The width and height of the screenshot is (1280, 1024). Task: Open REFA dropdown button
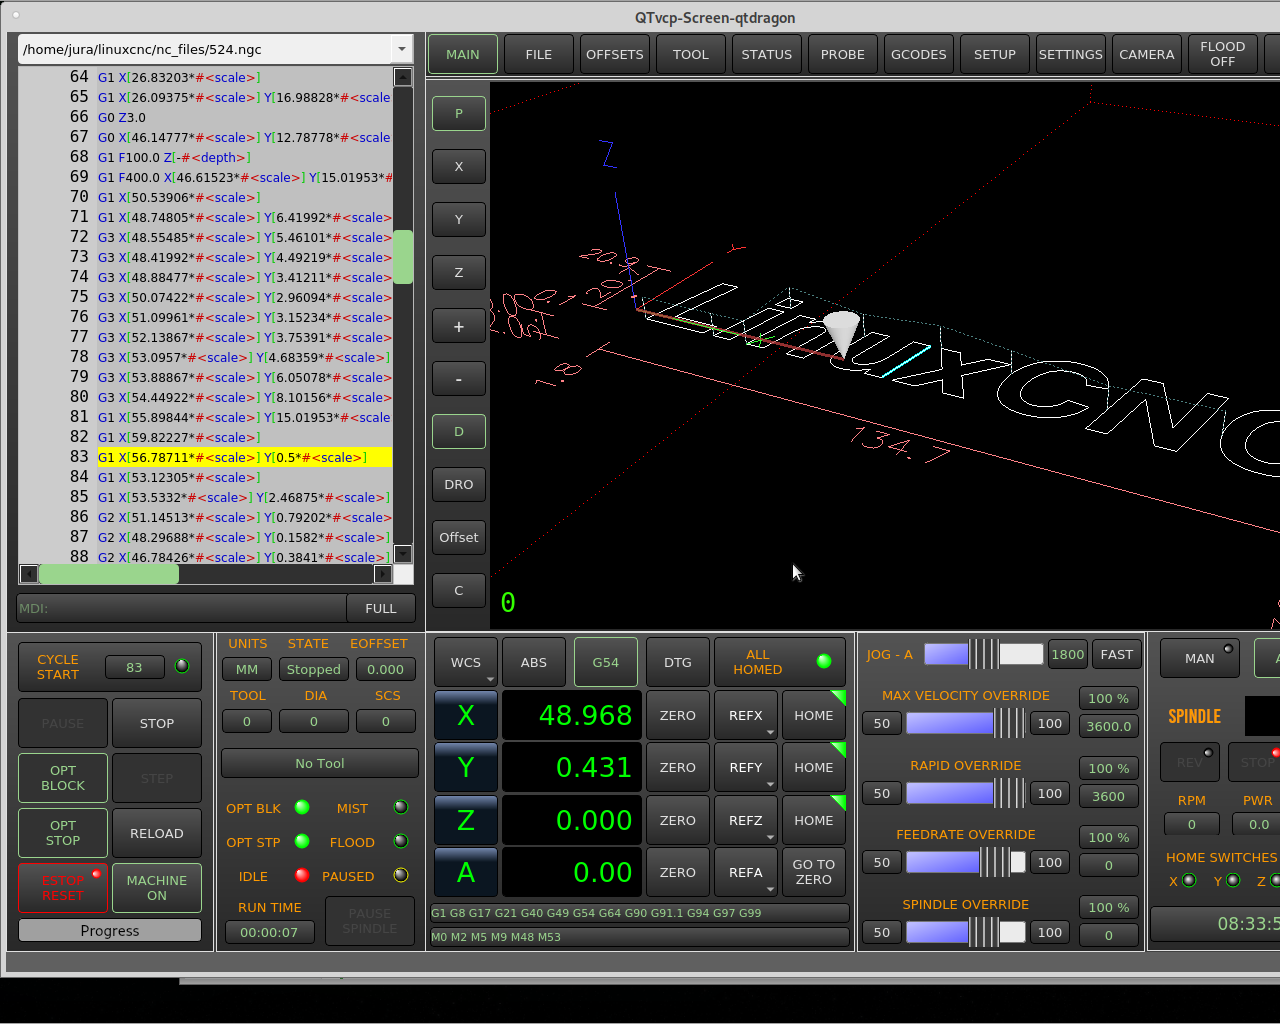pos(746,872)
